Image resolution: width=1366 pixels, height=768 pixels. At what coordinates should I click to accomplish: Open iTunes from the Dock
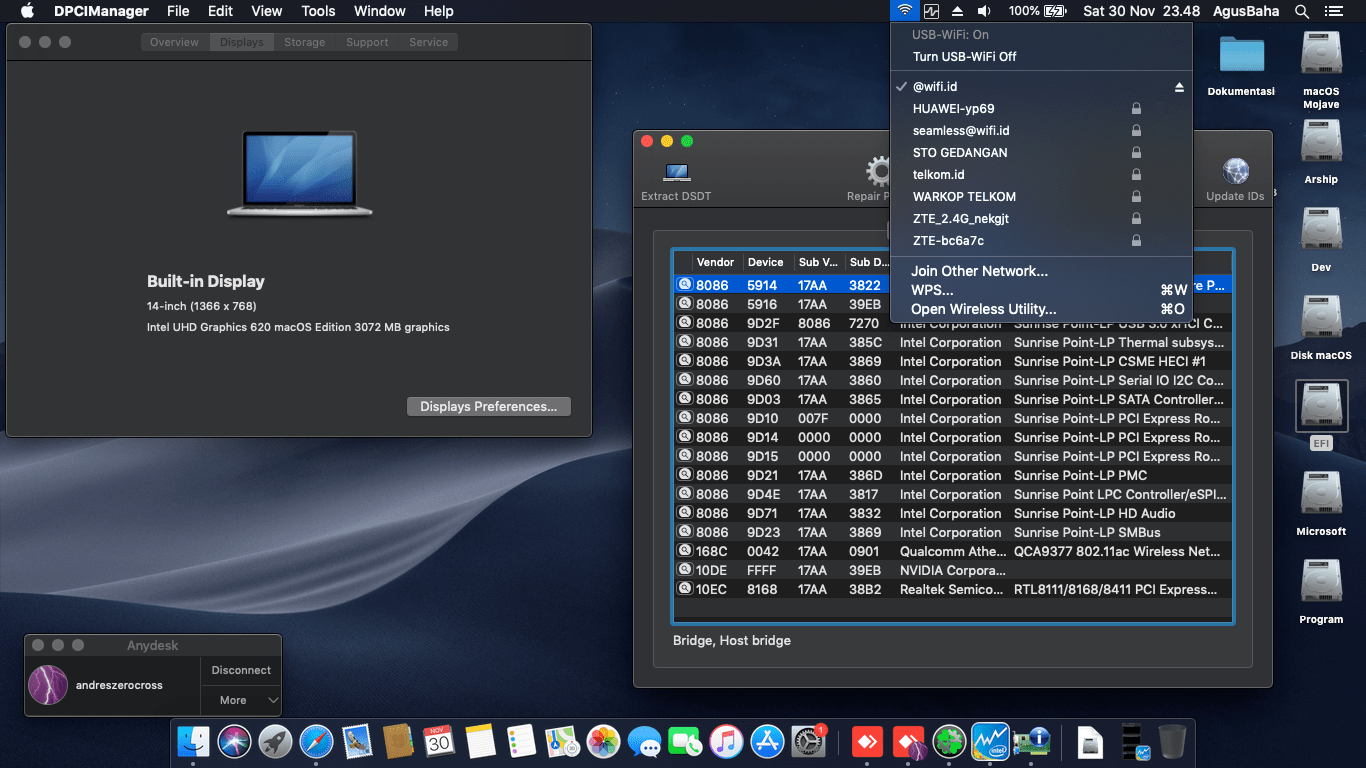(726, 741)
